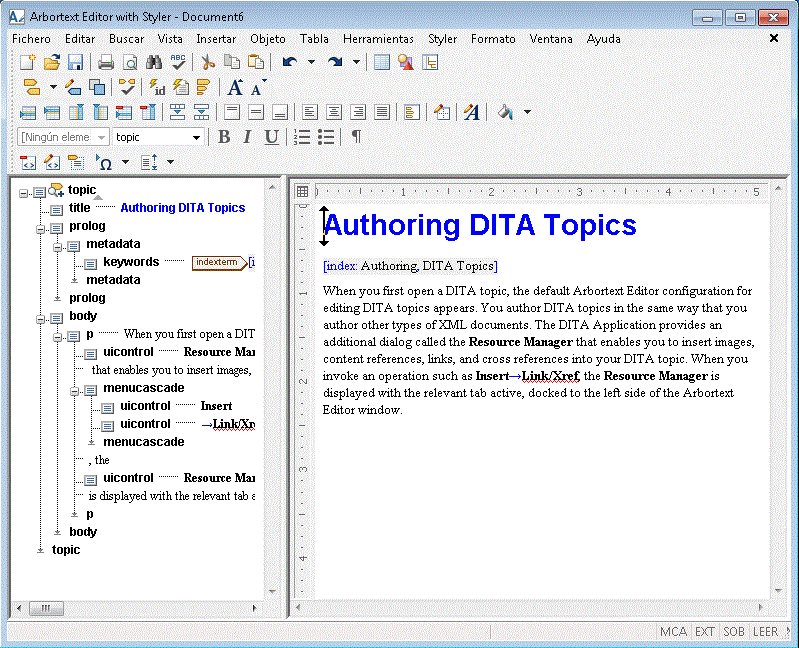Click the stylized A font icon
Viewport: 799px width, 648px height.
[x=471, y=112]
